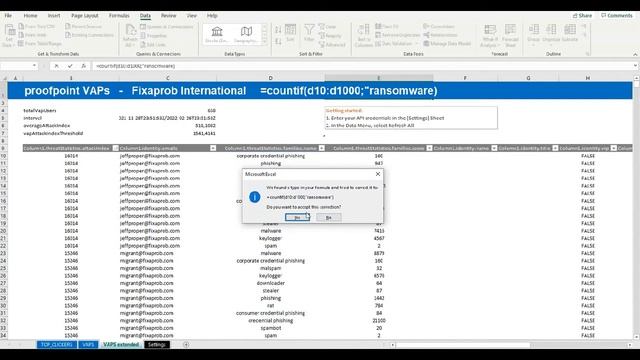Viewport: 640px width, 360px height.
Task: Switch to the VAPS sheet tab
Action: (x=88, y=344)
